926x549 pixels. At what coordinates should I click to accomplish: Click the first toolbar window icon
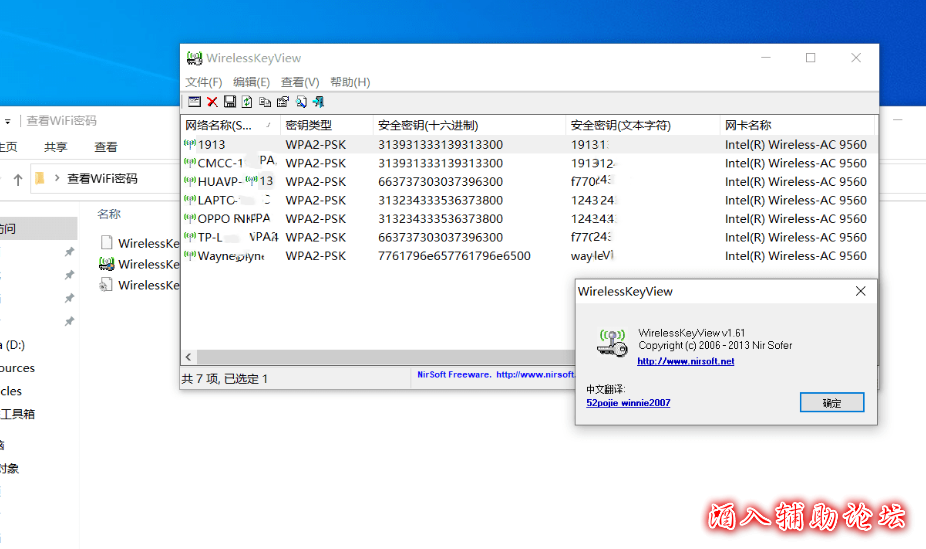tap(194, 102)
